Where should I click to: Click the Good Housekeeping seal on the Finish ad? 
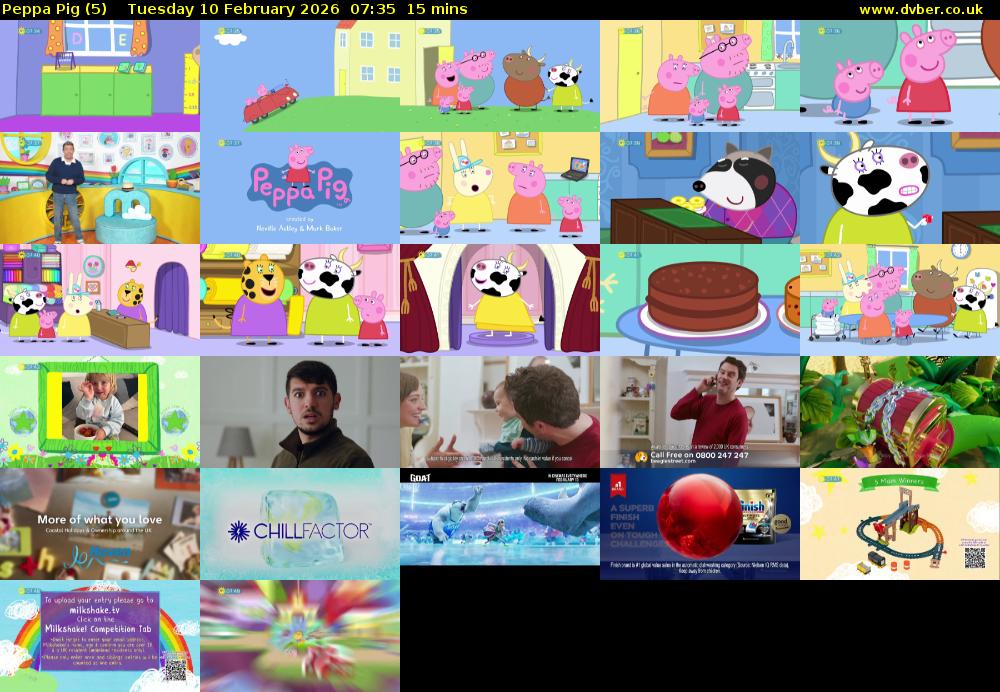click(x=780, y=521)
